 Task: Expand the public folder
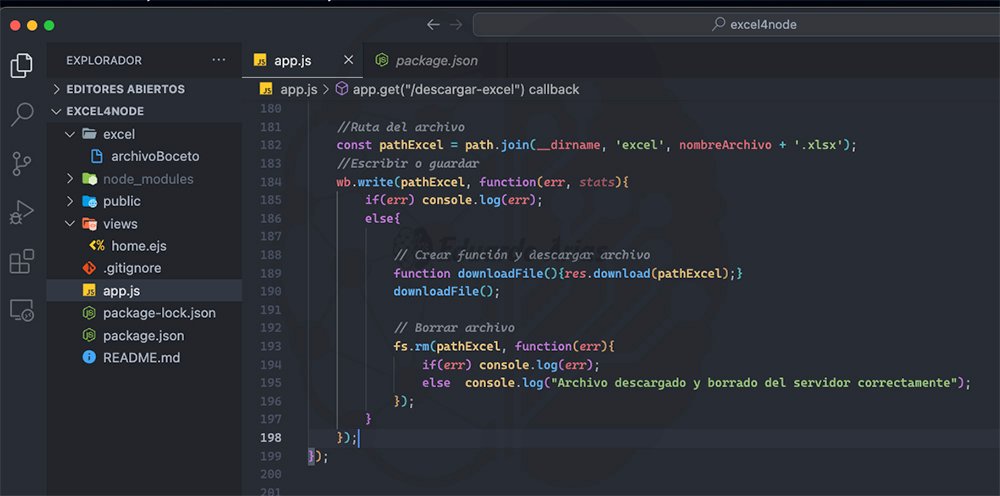coord(70,201)
